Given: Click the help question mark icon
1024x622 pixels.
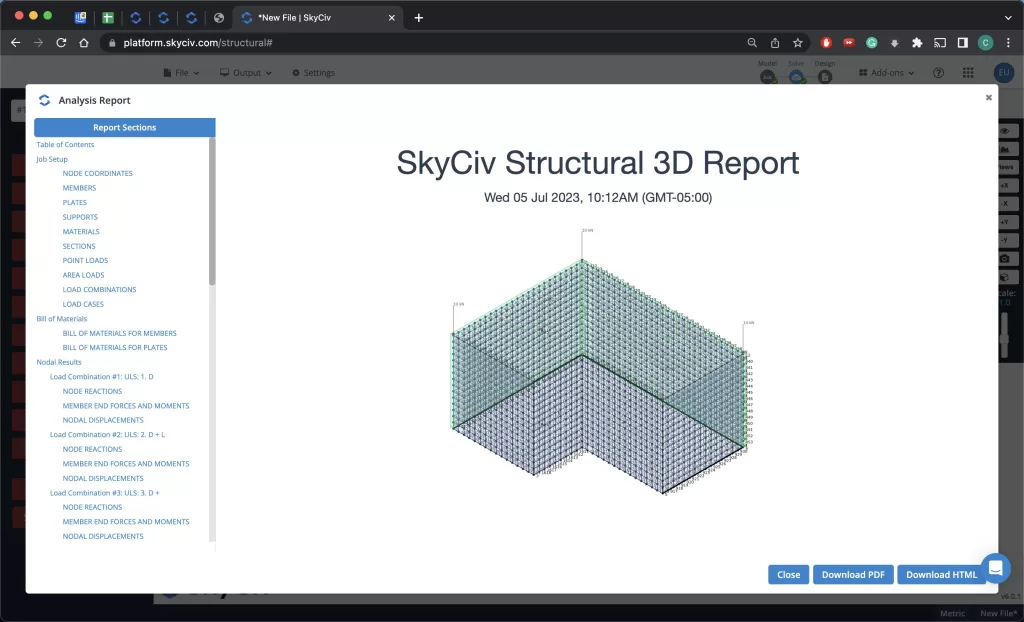Looking at the screenshot, I should pyautogui.click(x=938, y=73).
